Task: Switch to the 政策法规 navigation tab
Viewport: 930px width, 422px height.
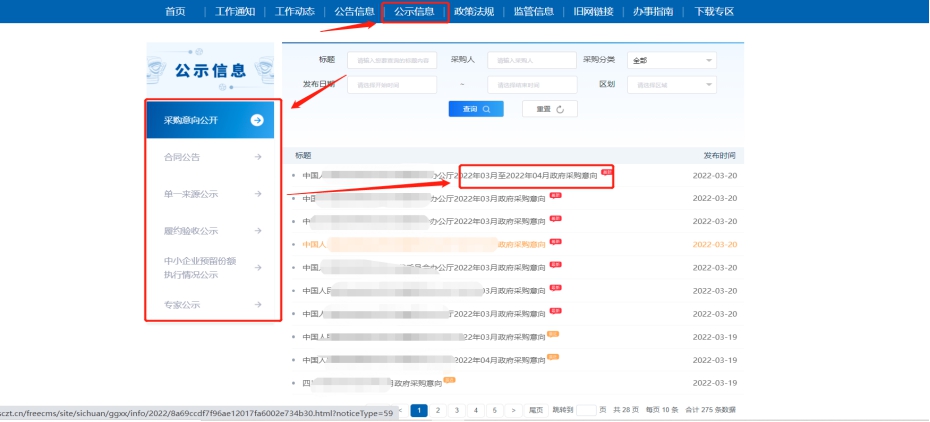Action: point(473,11)
